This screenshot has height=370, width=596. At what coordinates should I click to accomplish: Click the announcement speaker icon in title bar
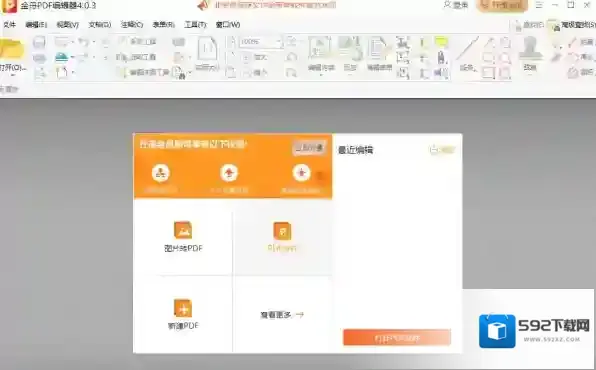[204, 5]
